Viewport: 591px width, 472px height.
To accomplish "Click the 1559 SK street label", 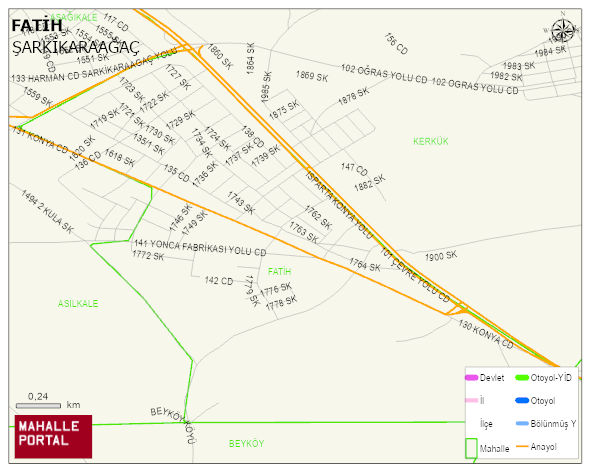I will [x=38, y=97].
